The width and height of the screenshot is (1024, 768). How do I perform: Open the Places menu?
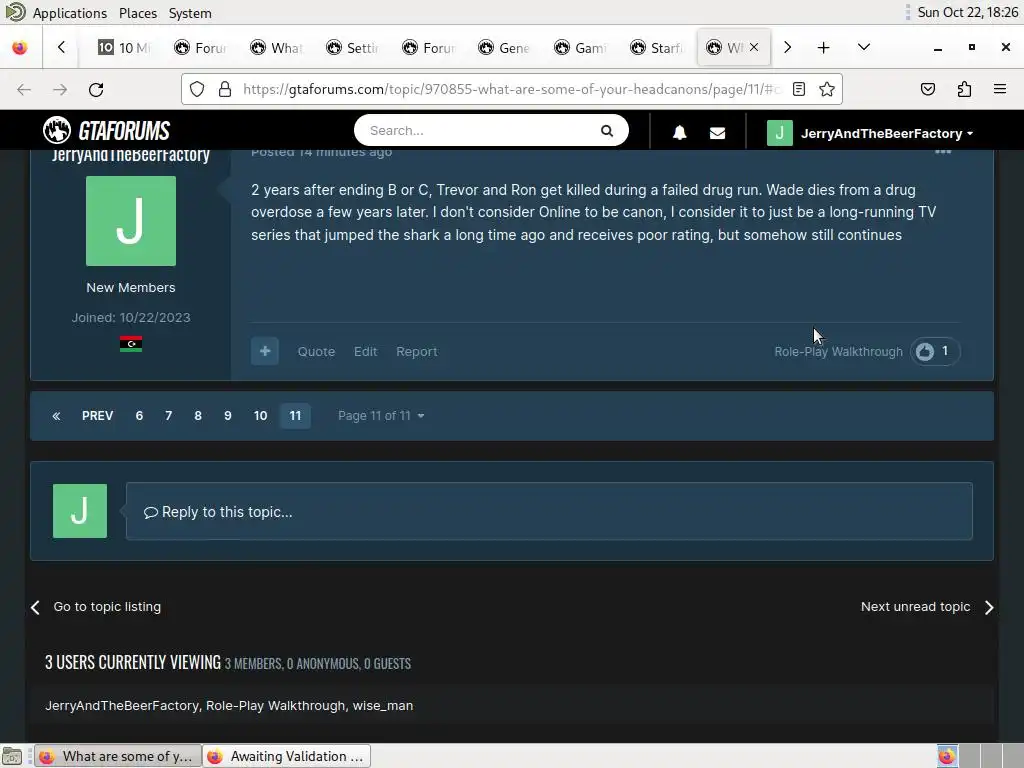138,13
